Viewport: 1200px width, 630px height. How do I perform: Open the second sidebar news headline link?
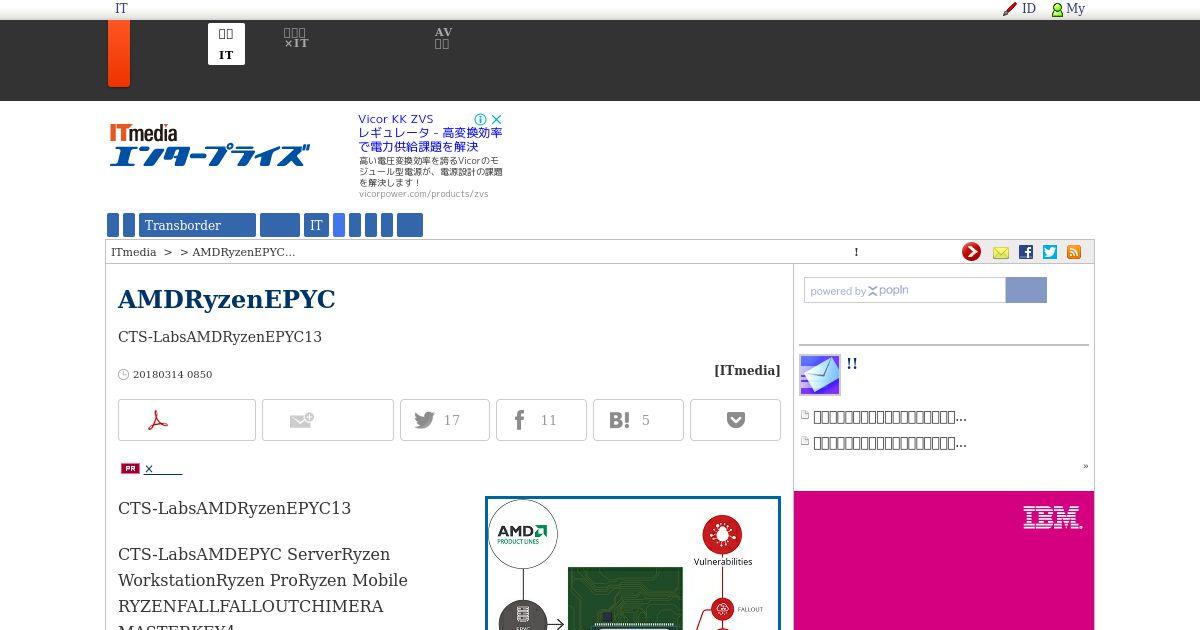(x=890, y=443)
